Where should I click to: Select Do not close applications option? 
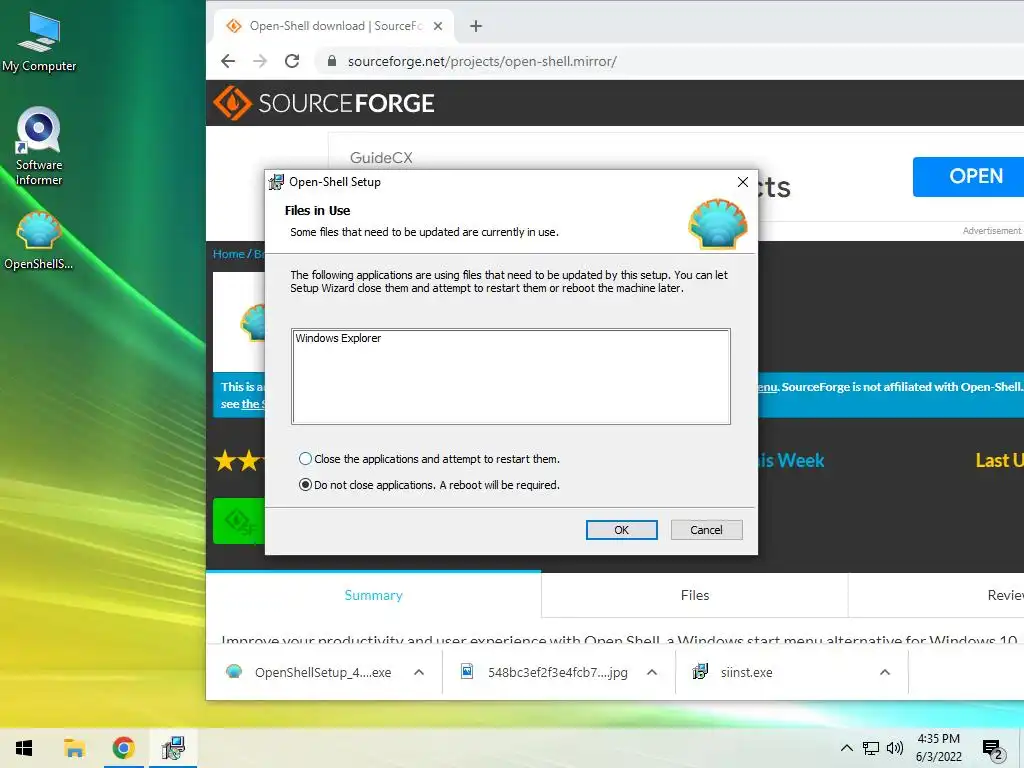tap(429, 485)
